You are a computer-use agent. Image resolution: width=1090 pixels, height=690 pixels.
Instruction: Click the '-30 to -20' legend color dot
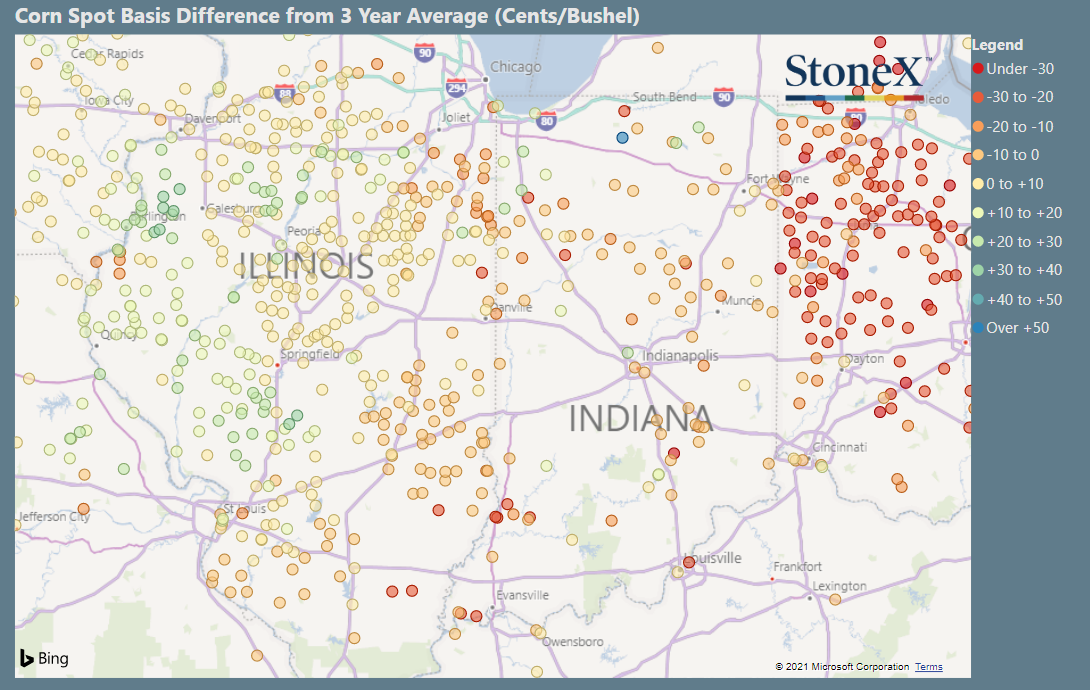pyautogui.click(x=977, y=97)
